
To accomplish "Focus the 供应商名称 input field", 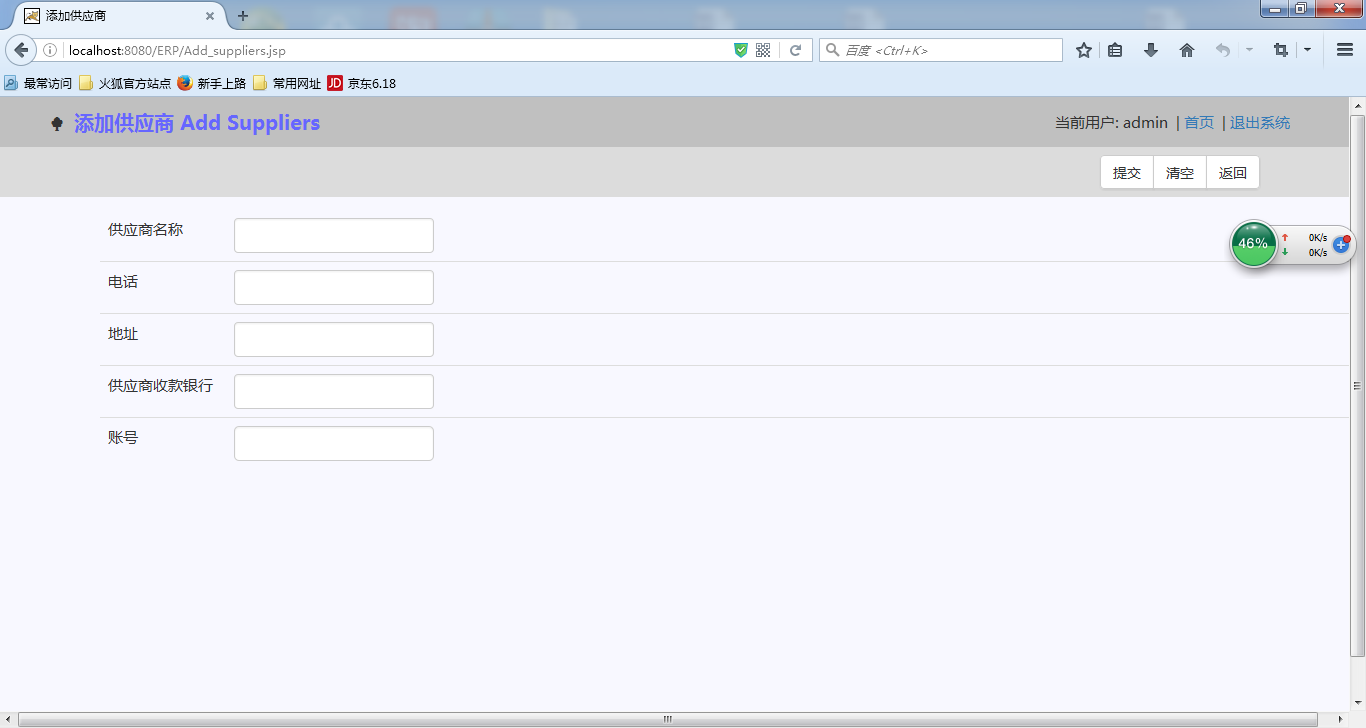I will 334,236.
